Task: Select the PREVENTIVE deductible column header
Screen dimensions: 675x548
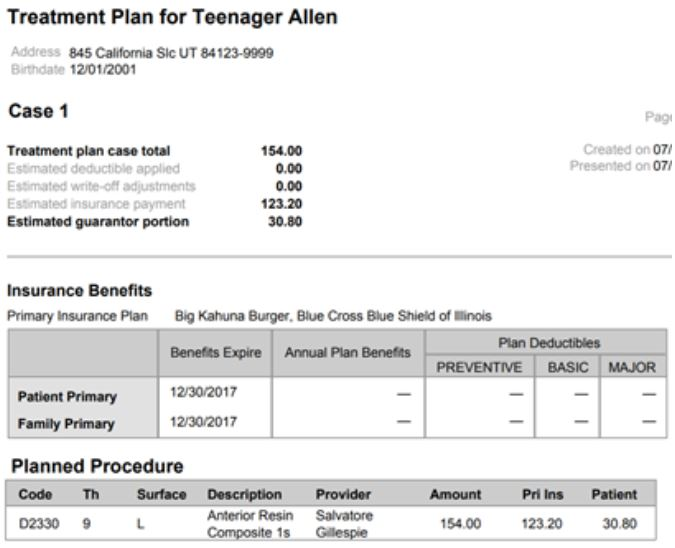Action: click(479, 367)
